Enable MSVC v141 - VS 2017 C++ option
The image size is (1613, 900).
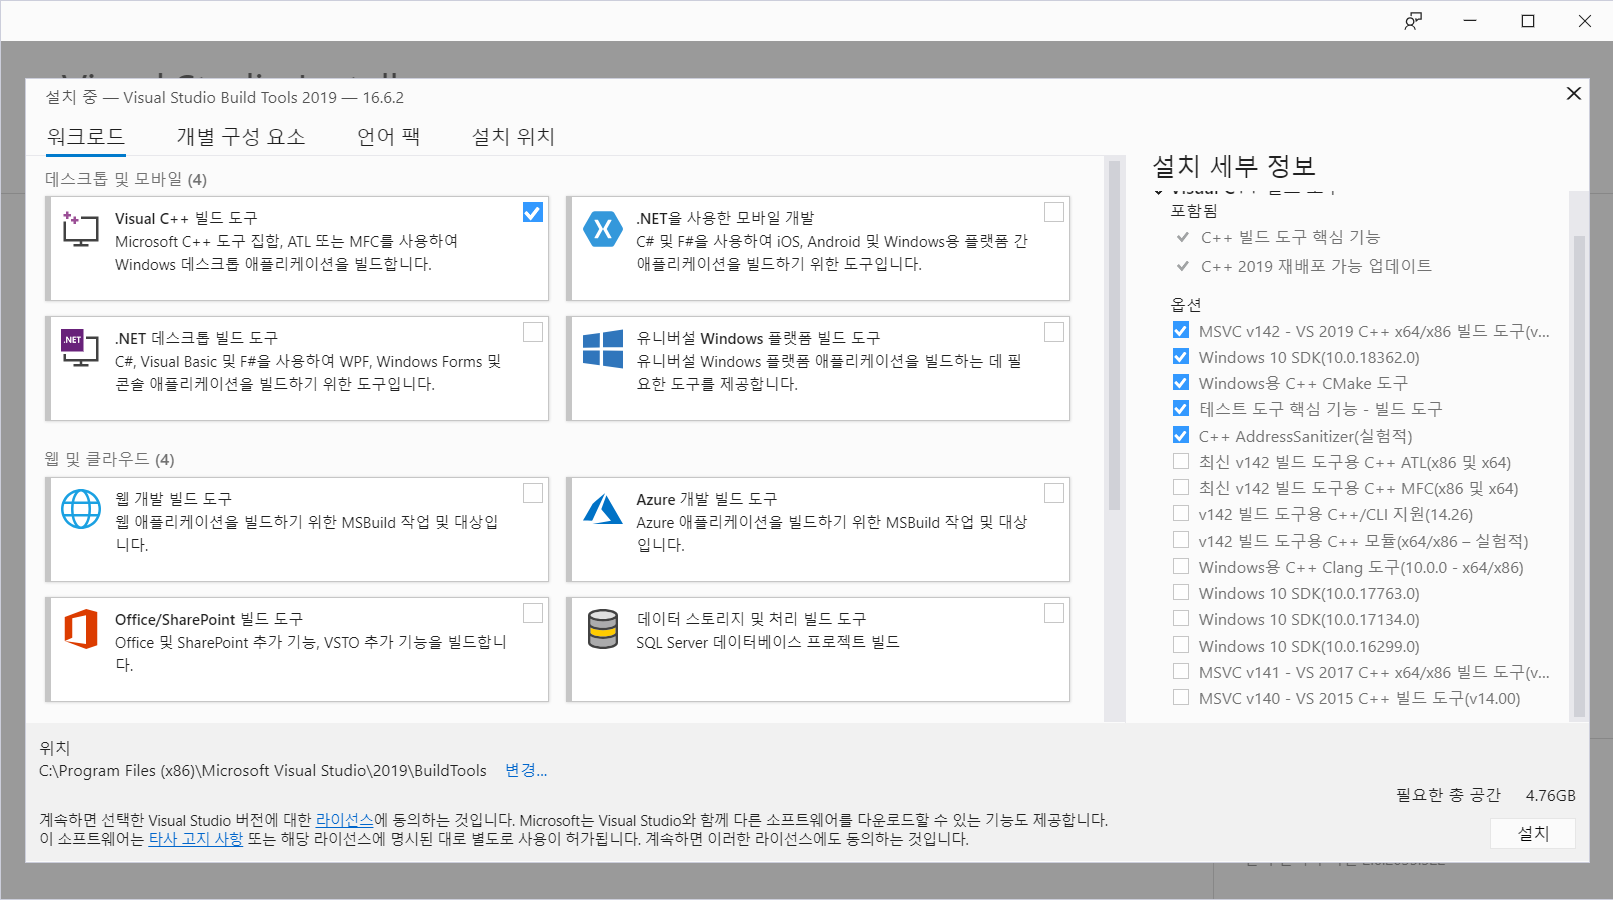pyautogui.click(x=1181, y=672)
